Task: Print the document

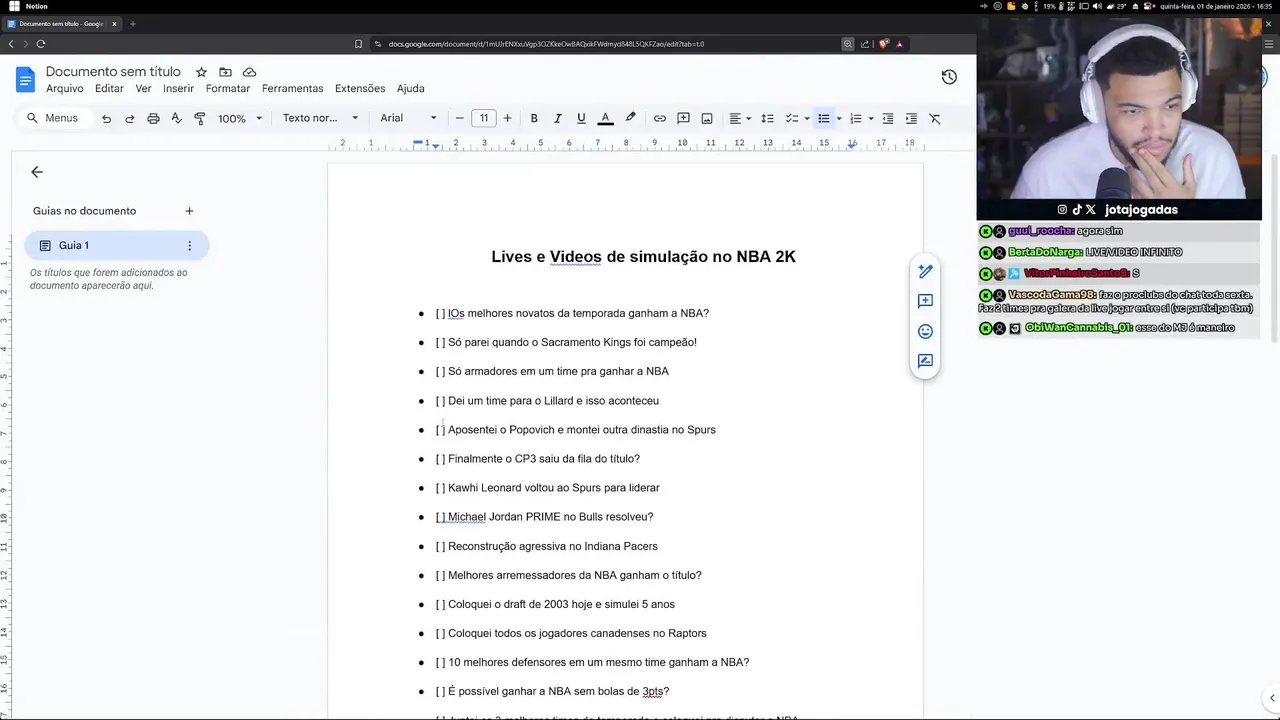Action: pyautogui.click(x=153, y=118)
